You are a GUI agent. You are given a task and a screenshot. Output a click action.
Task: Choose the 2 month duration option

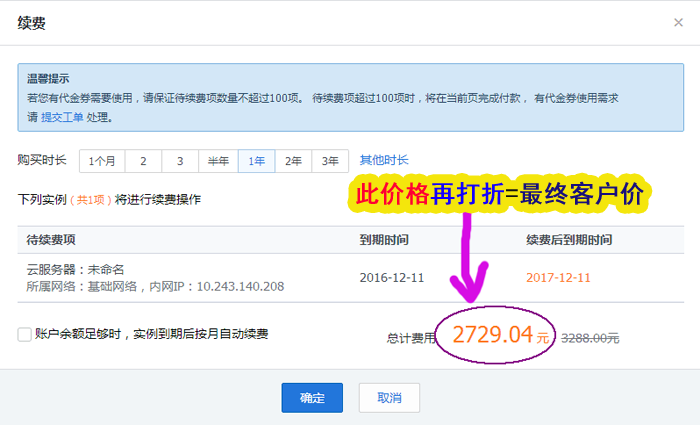point(143,160)
